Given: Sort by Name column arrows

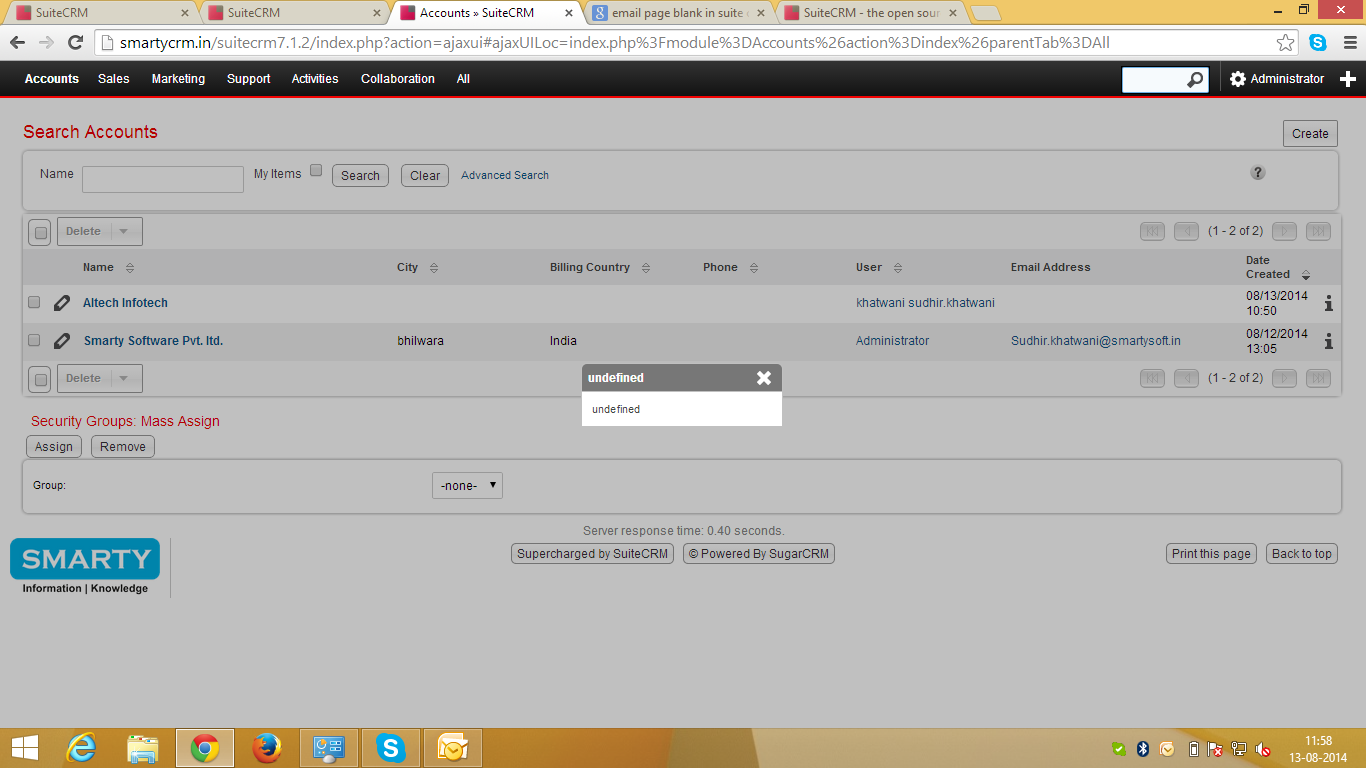Looking at the screenshot, I should click(130, 268).
